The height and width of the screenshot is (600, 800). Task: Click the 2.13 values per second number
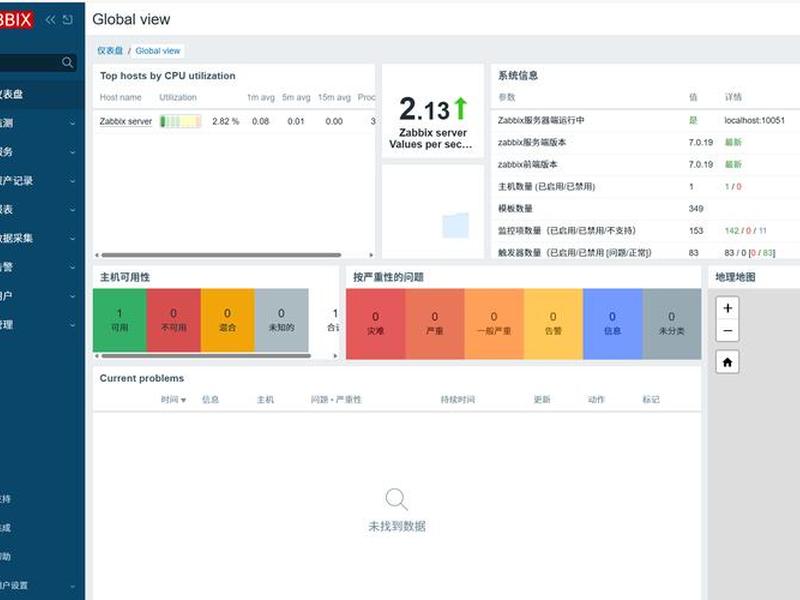point(424,109)
